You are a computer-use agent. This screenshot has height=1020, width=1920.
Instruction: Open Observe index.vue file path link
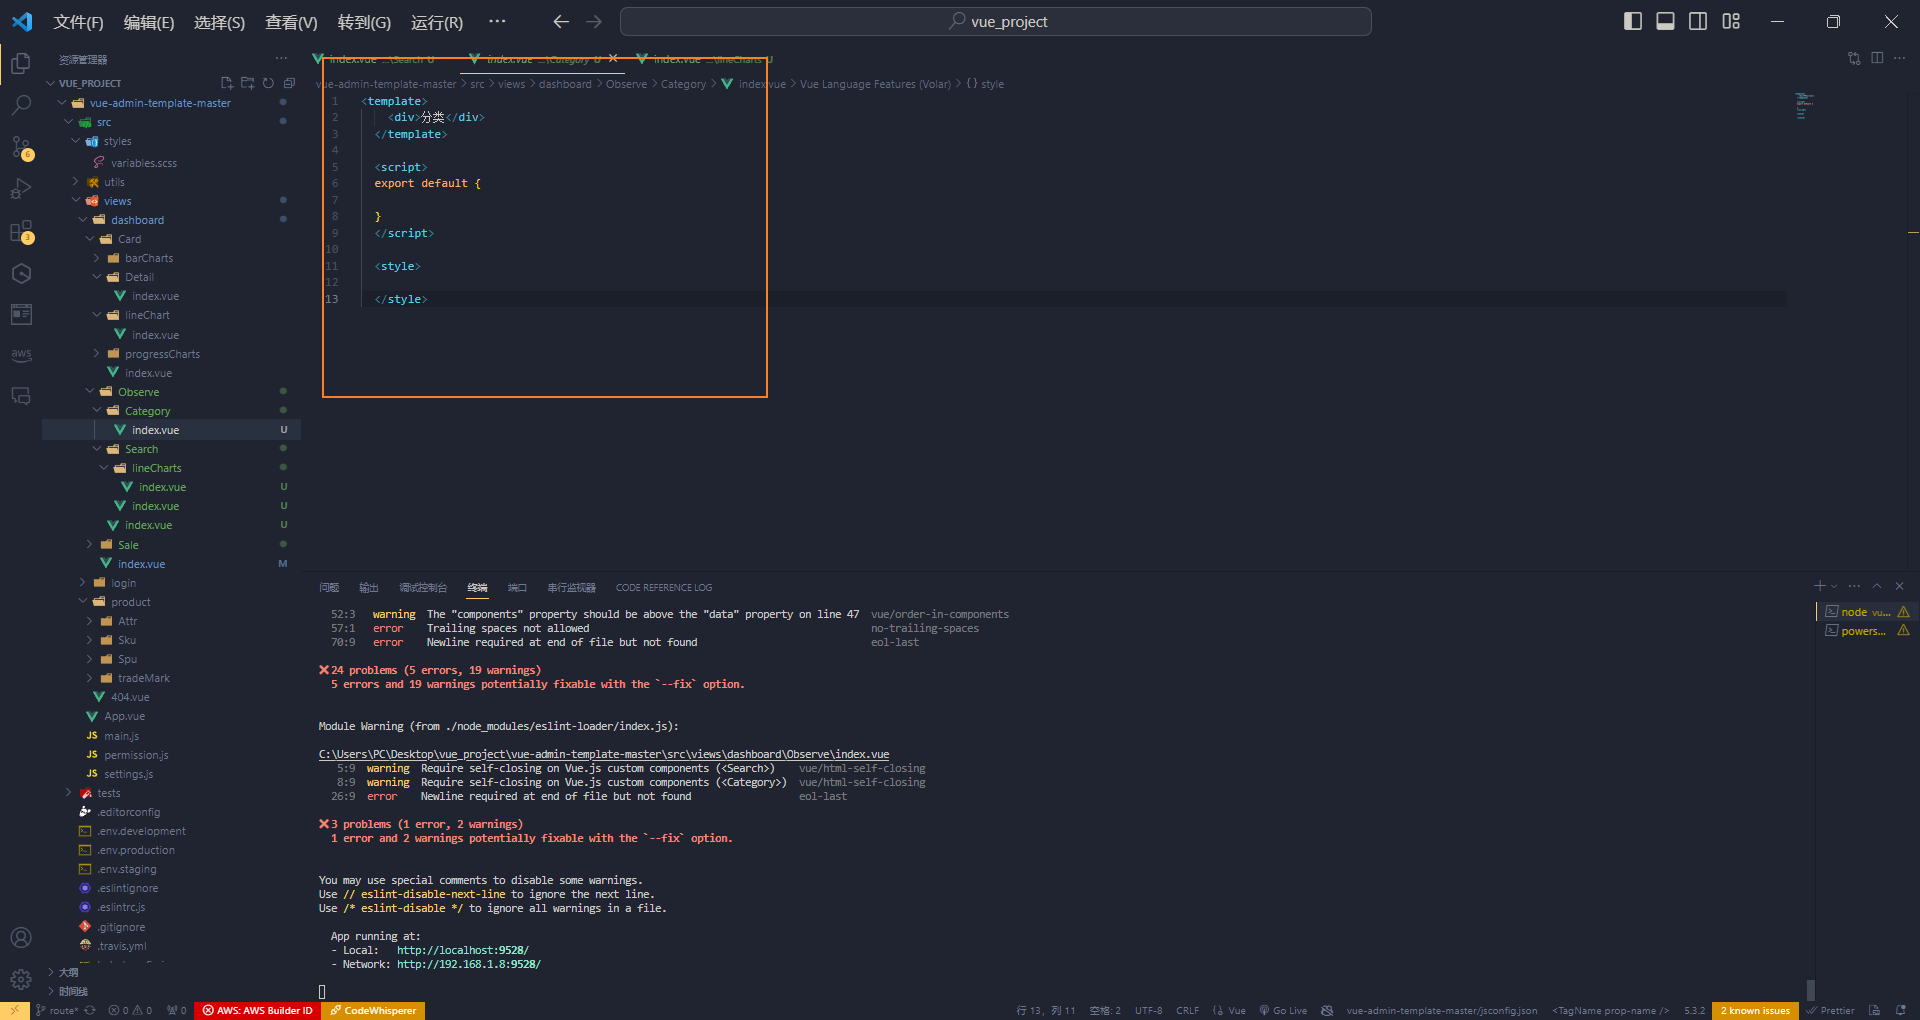604,755
